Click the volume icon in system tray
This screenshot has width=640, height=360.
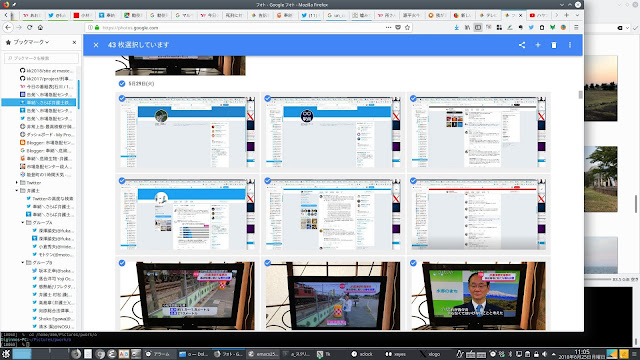coord(544,354)
